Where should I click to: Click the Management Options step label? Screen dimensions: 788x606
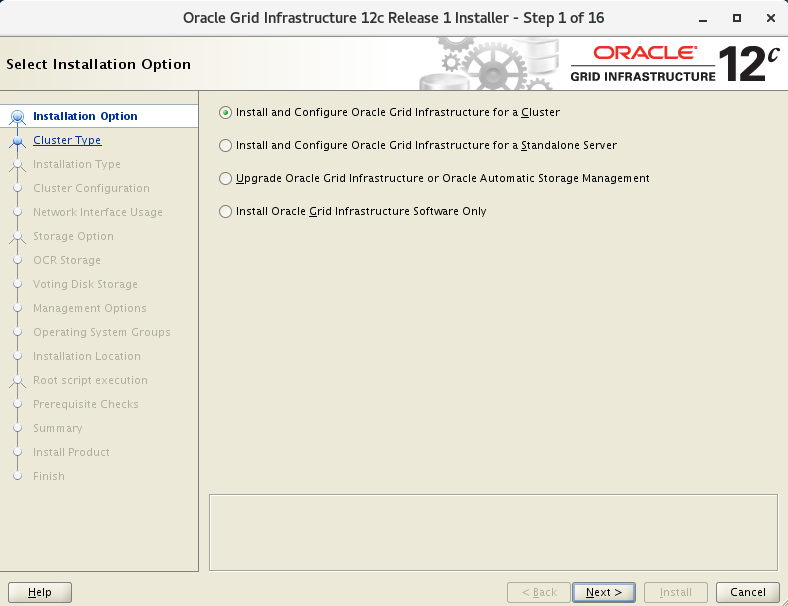tap(90, 308)
